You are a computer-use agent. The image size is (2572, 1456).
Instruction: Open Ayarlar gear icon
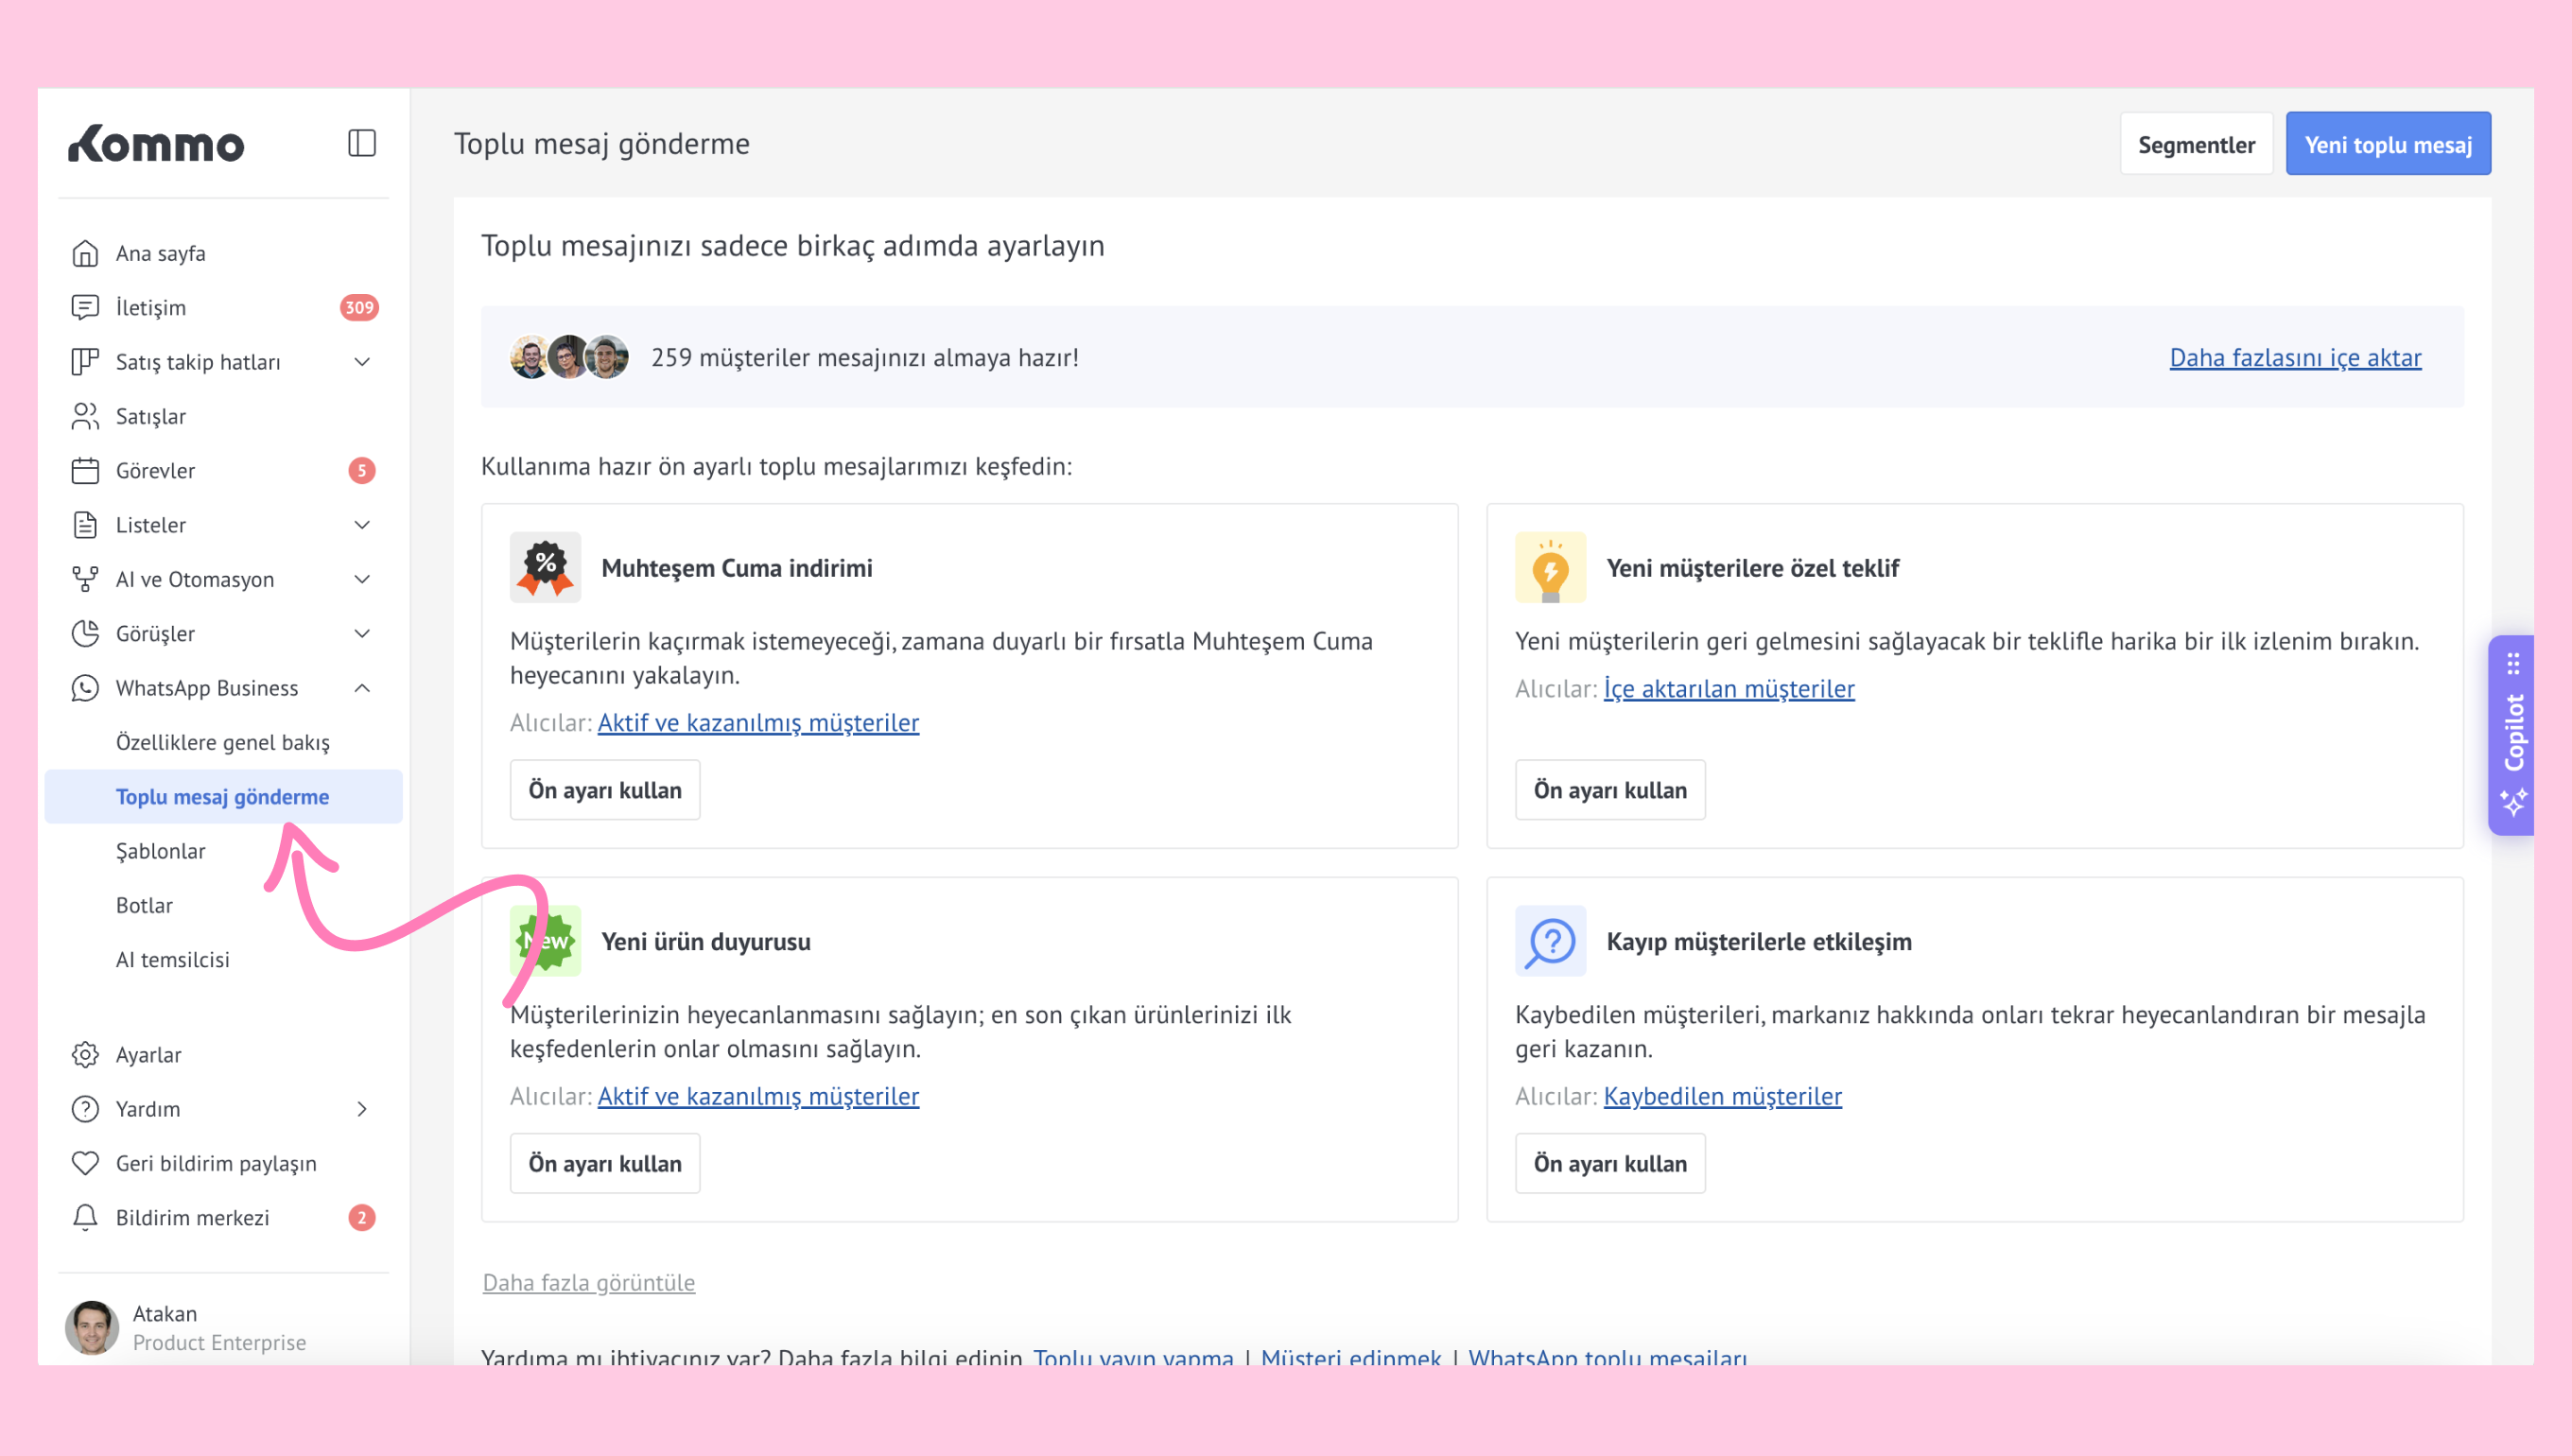pos(85,1054)
